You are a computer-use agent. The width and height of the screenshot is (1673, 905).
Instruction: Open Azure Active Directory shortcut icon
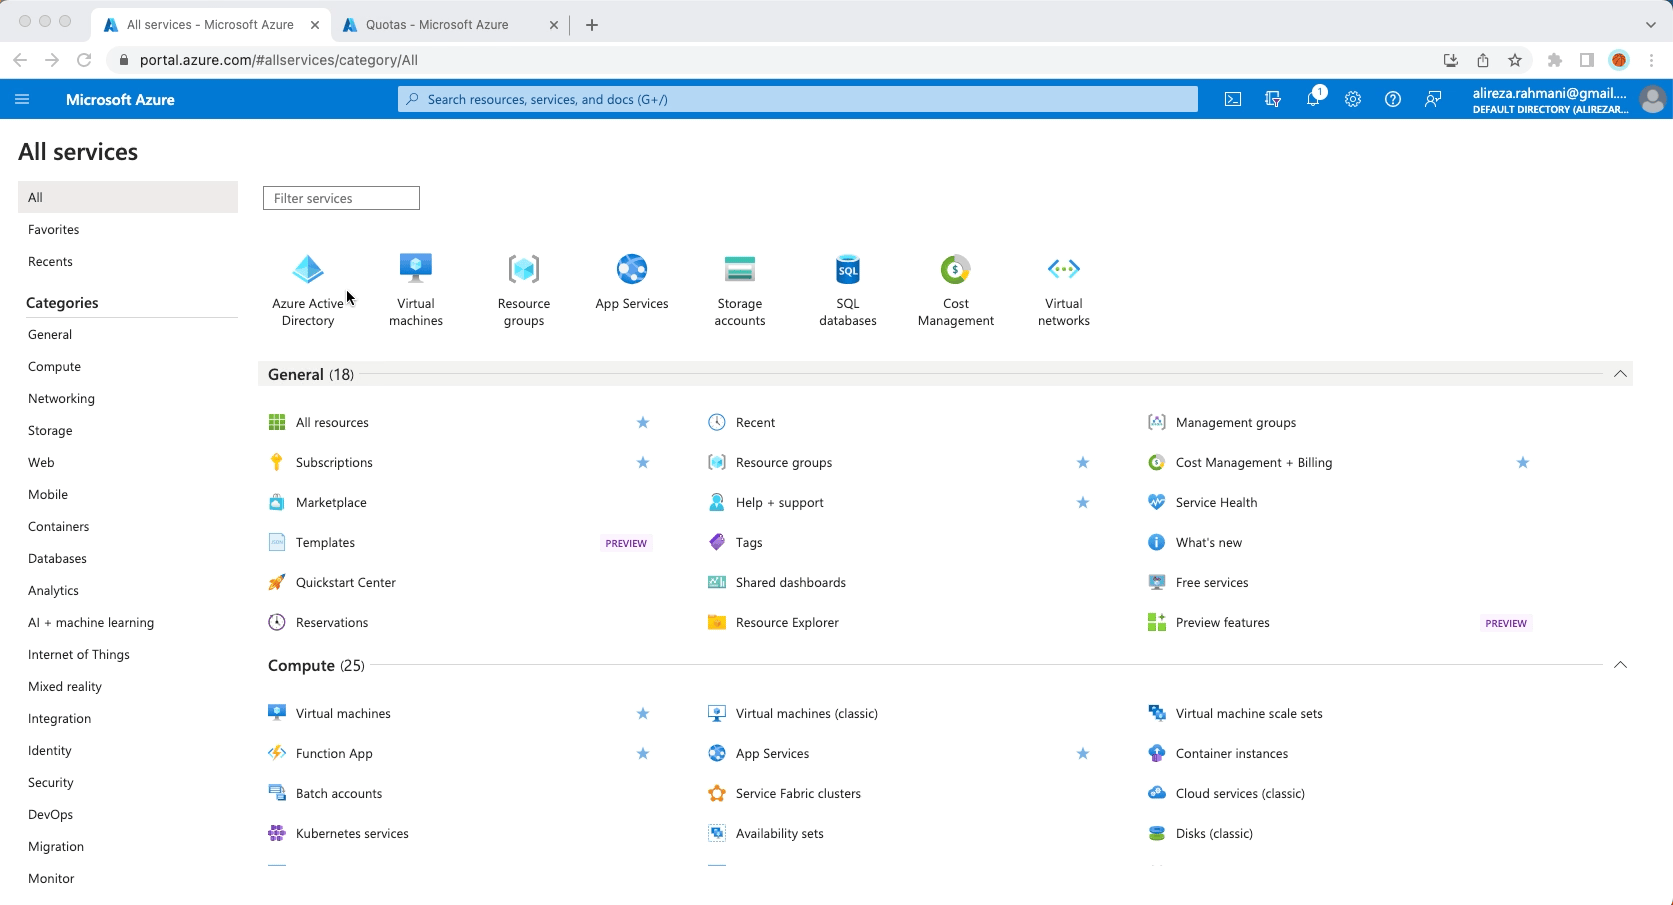(x=308, y=269)
